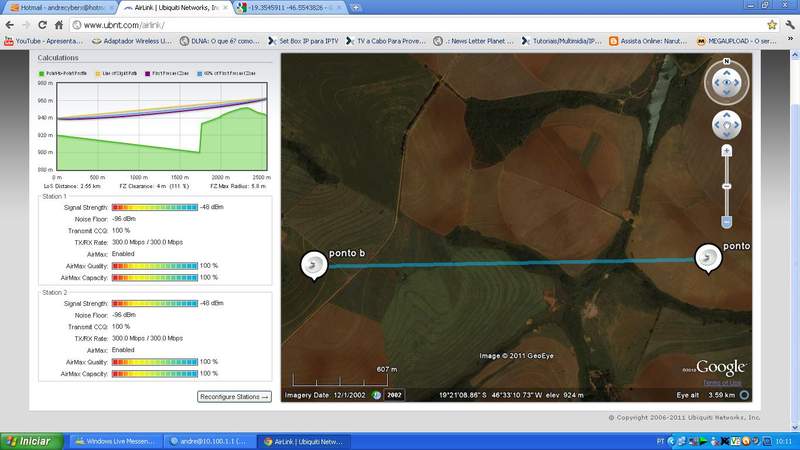
Task: Open the andre@10.100.1.1 taskbar window
Action: 210,441
